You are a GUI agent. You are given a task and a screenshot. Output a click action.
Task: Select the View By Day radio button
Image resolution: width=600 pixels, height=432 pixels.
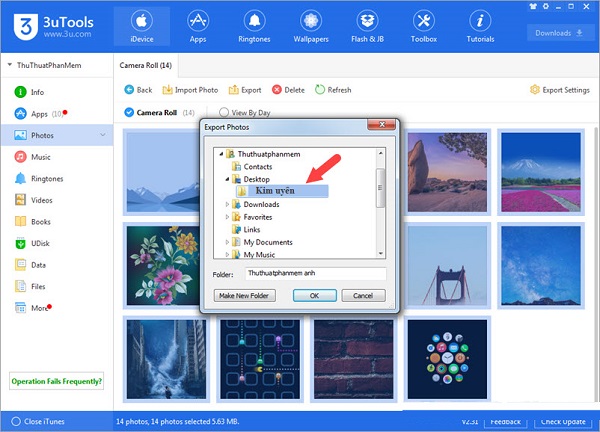click(x=223, y=113)
